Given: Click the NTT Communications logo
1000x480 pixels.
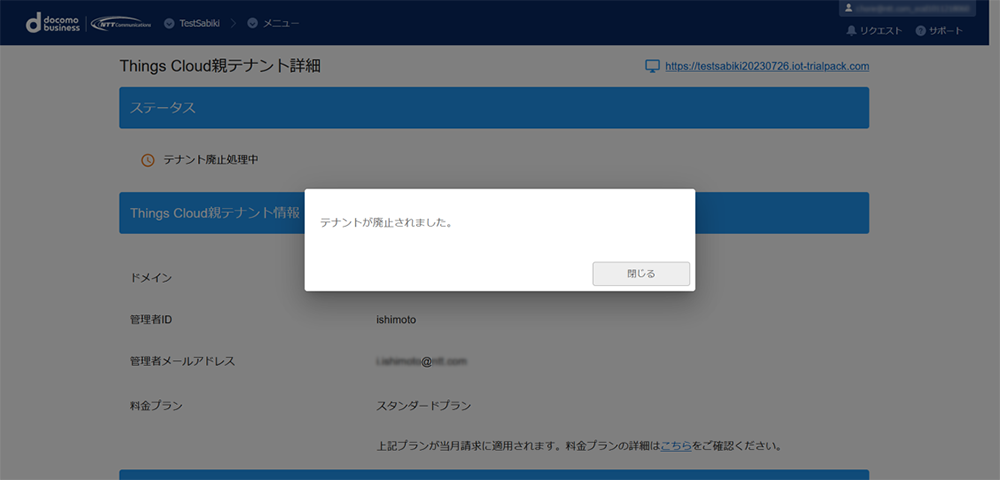Looking at the screenshot, I should 121,24.
